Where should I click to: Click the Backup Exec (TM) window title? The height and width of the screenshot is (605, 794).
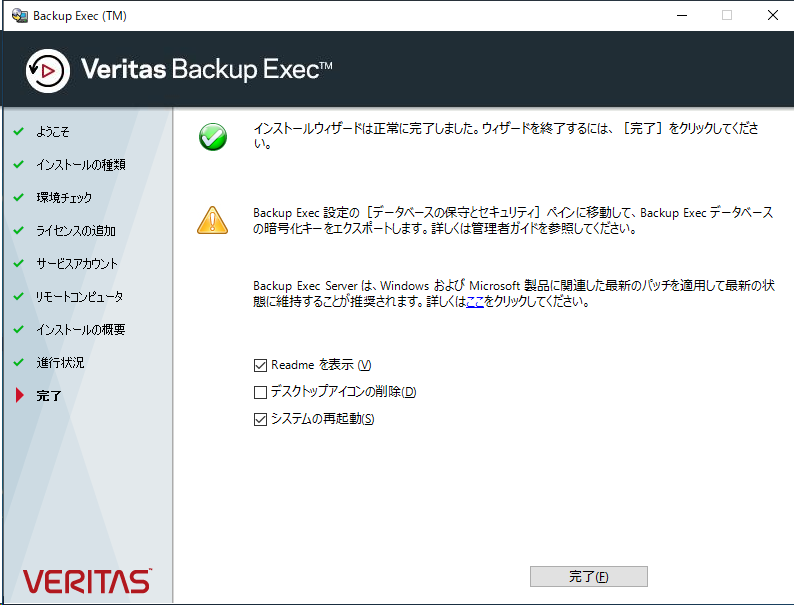click(x=80, y=16)
